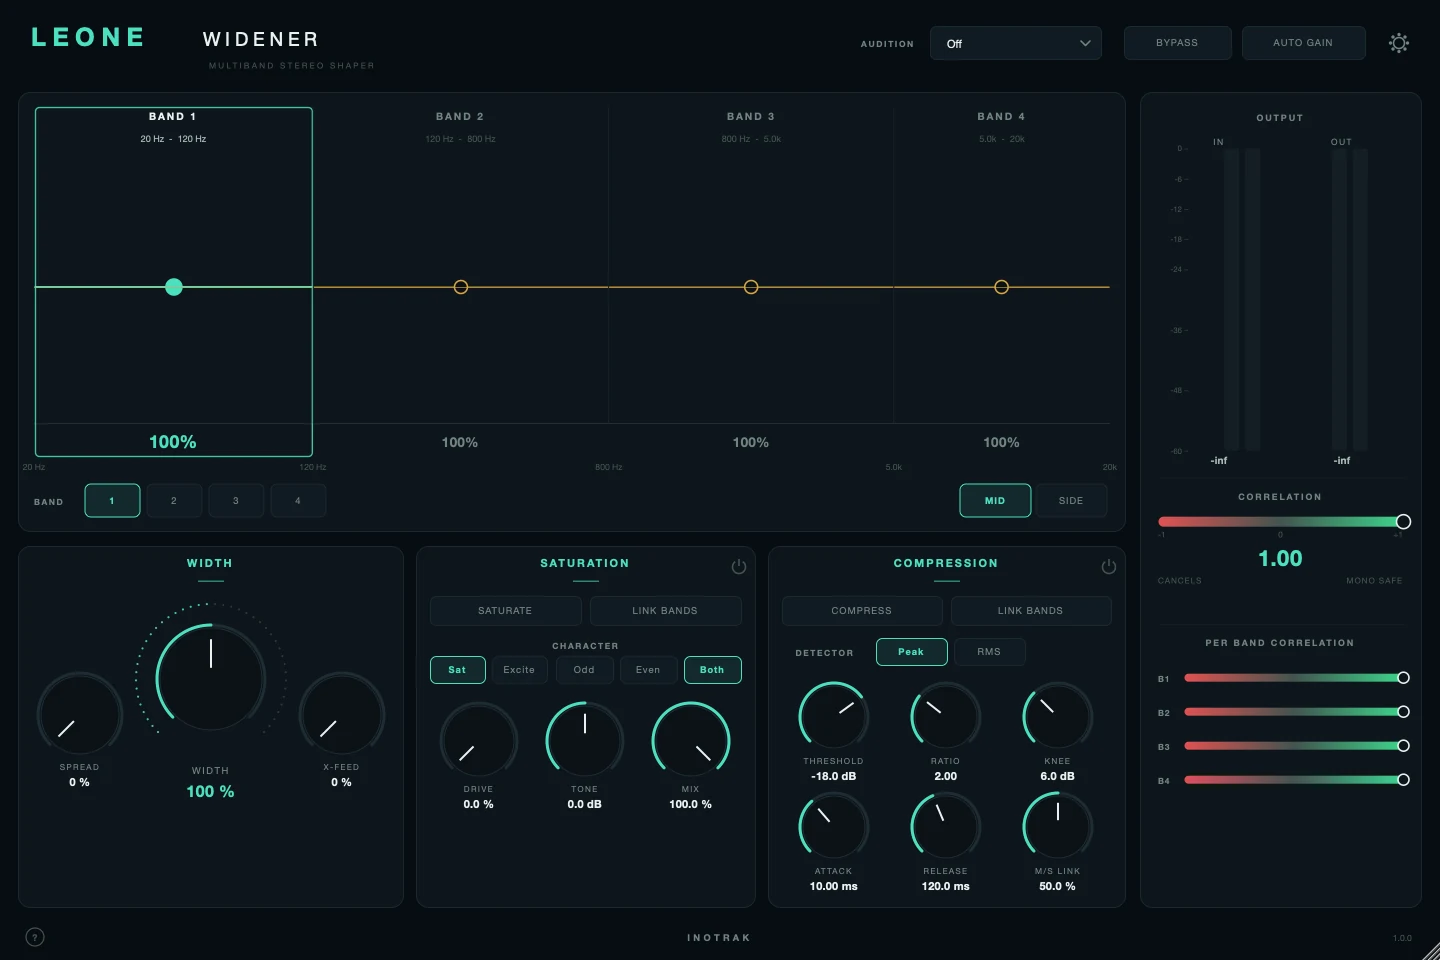Click the window resize grip icon
The height and width of the screenshot is (960, 1440).
[x=1430, y=950]
